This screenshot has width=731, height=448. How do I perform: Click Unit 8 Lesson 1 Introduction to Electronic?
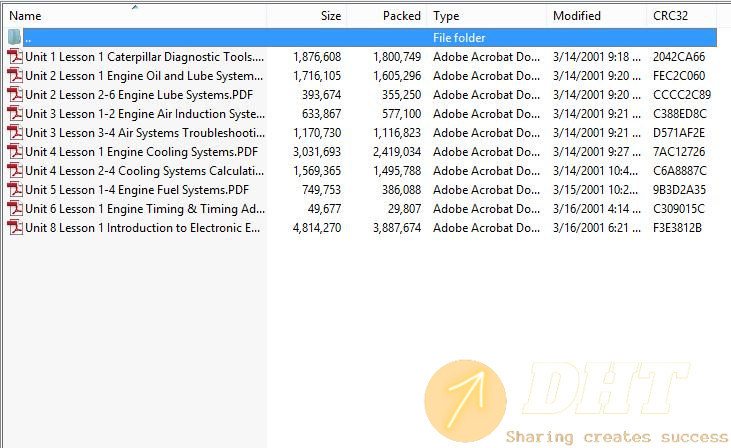pyautogui.click(x=143, y=228)
